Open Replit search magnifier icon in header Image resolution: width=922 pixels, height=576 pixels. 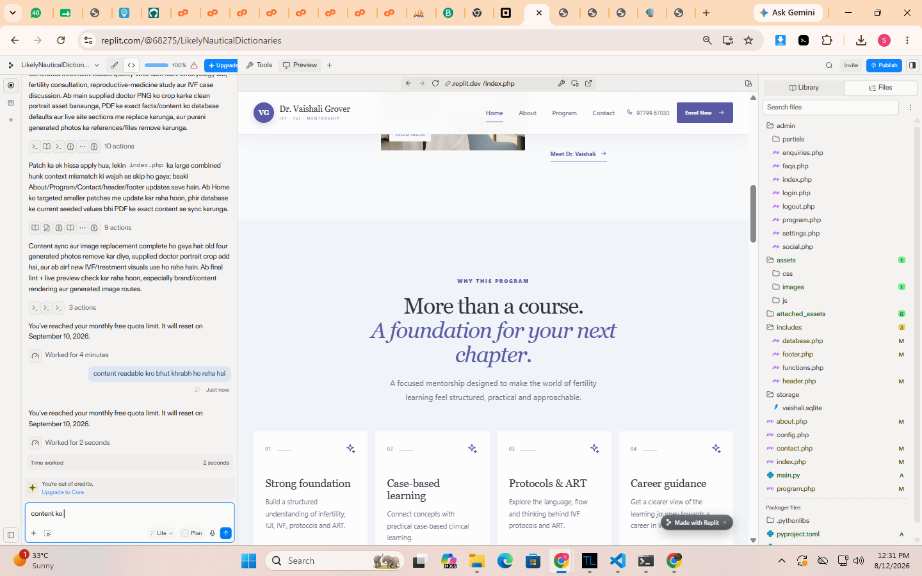tap(829, 65)
